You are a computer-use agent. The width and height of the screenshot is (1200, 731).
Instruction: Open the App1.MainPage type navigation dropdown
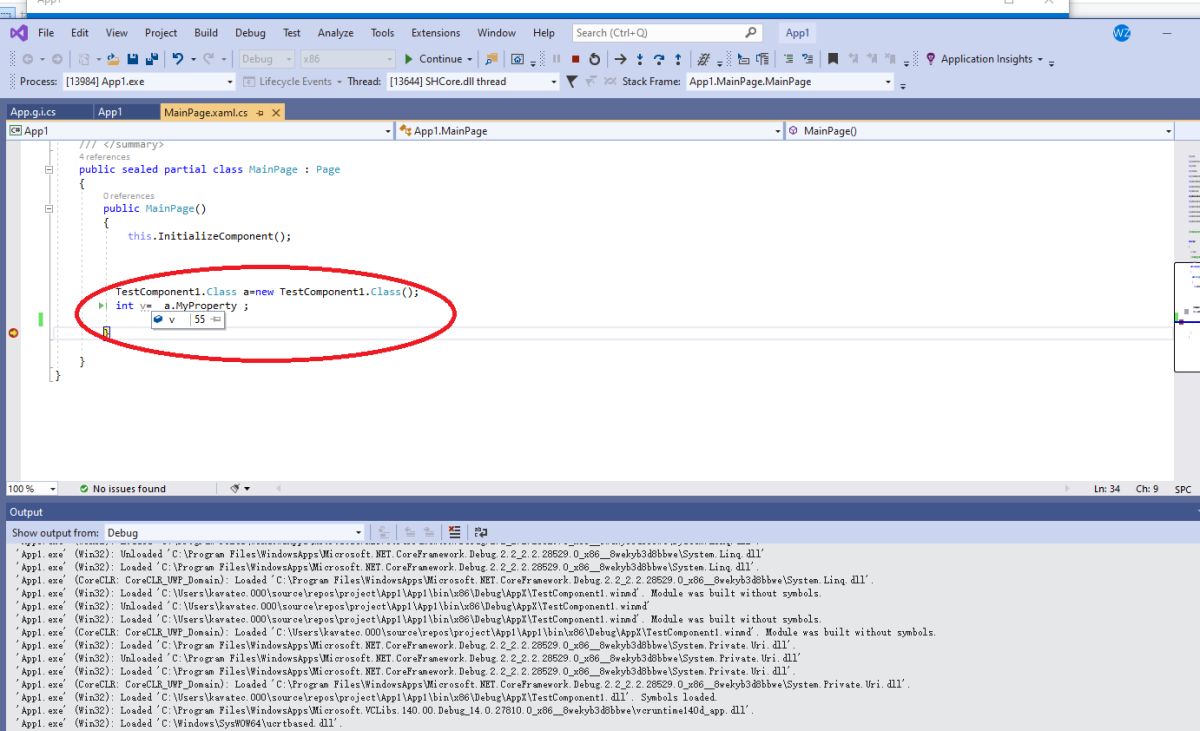click(x=589, y=131)
